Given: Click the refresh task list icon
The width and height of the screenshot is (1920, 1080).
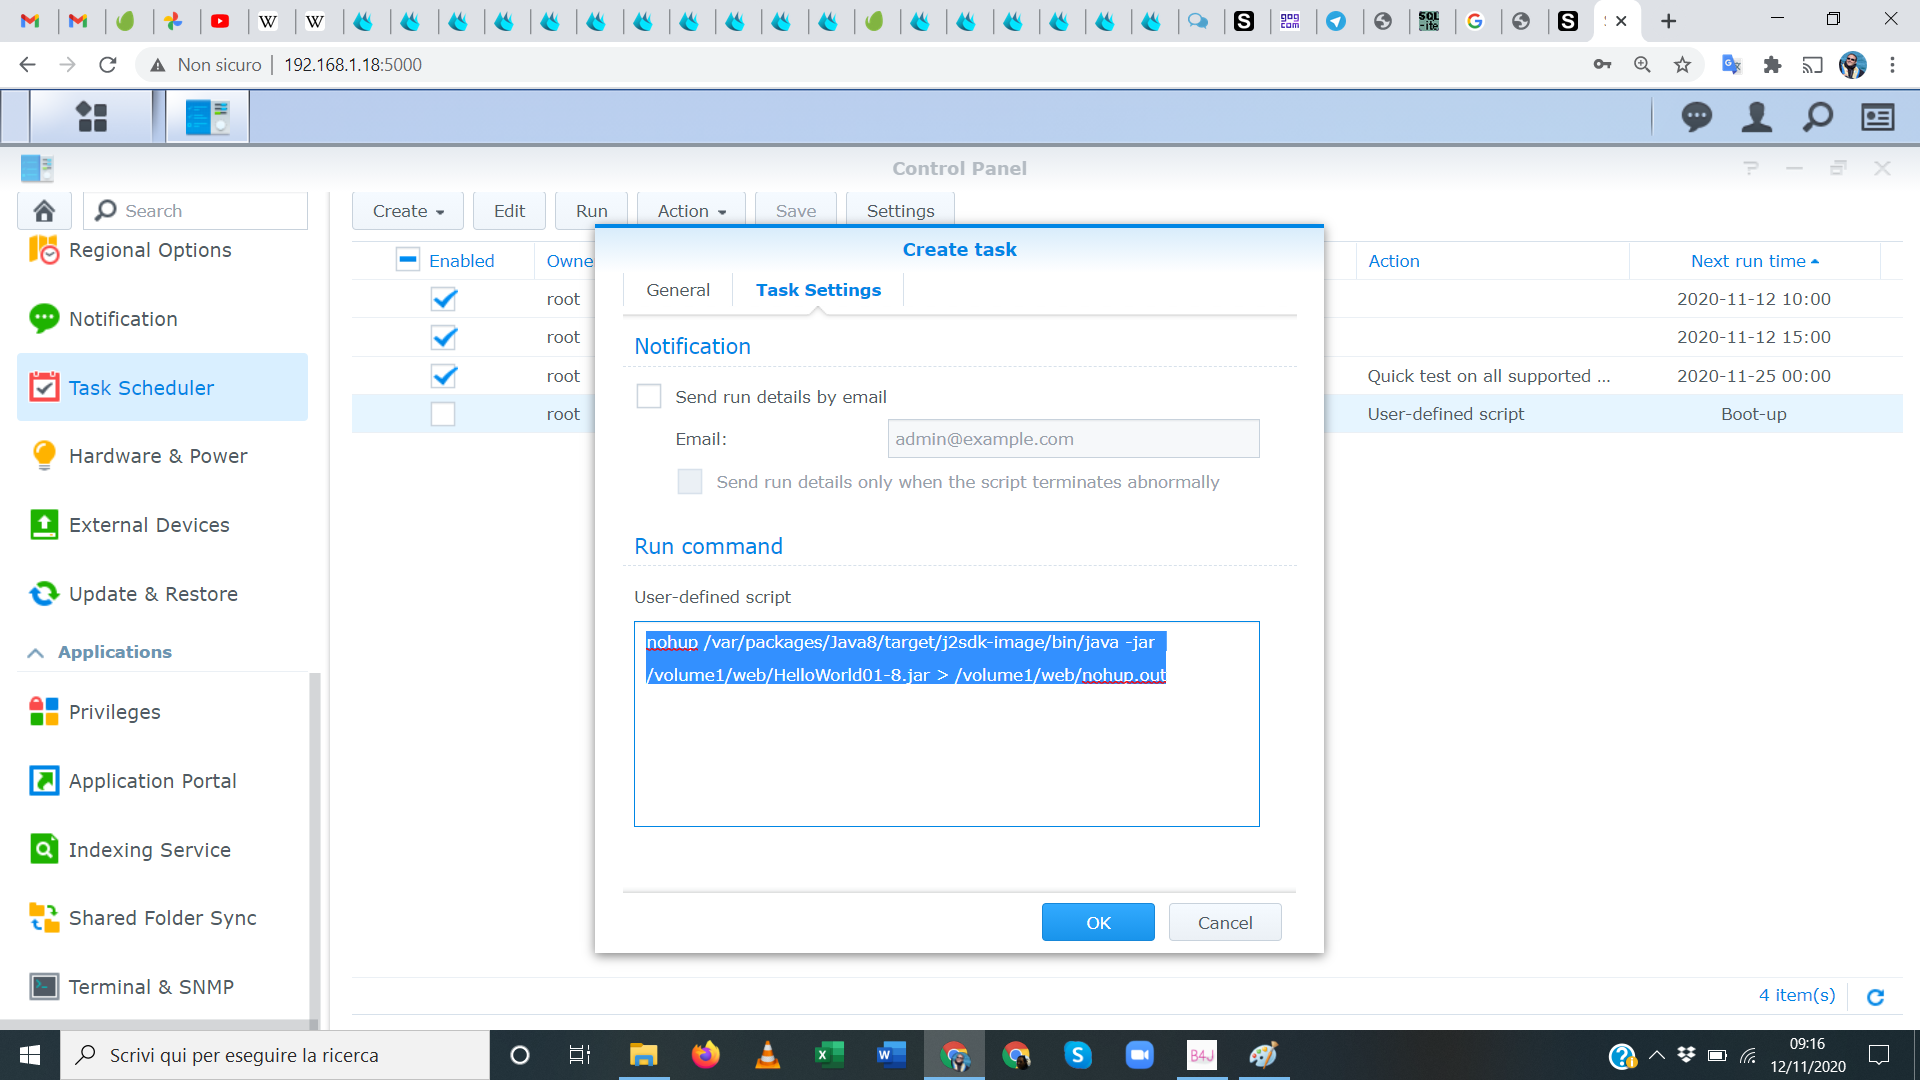Looking at the screenshot, I should [1875, 996].
